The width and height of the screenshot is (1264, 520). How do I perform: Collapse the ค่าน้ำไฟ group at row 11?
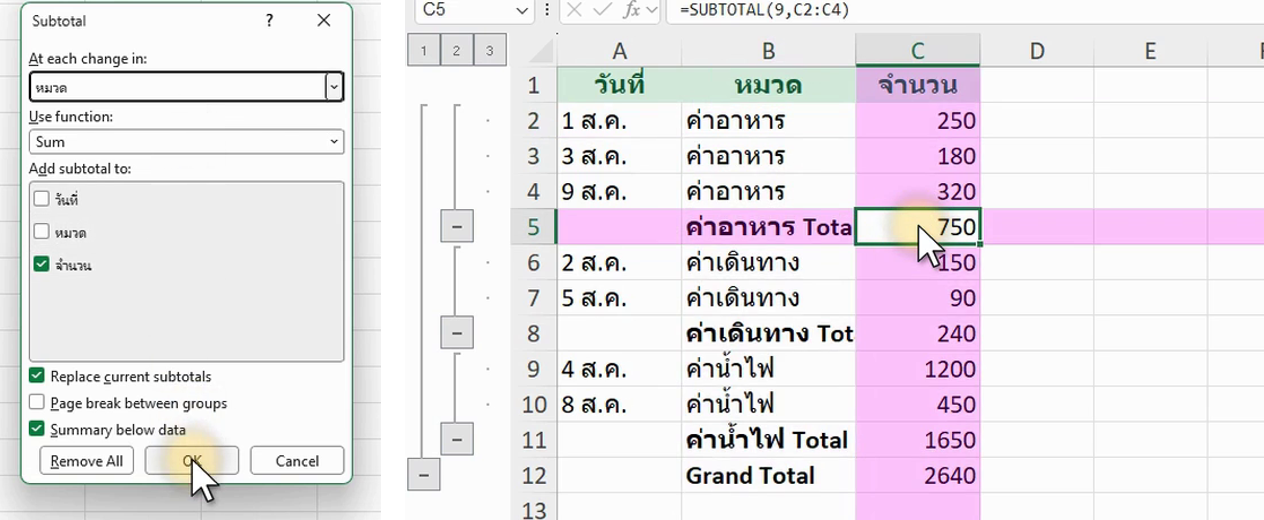[x=457, y=438]
